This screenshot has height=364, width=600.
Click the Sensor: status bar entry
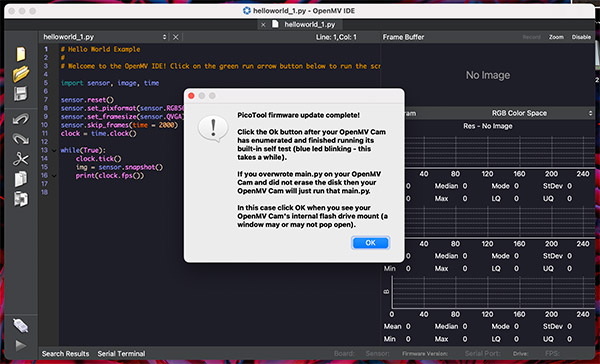pyautogui.click(x=377, y=354)
